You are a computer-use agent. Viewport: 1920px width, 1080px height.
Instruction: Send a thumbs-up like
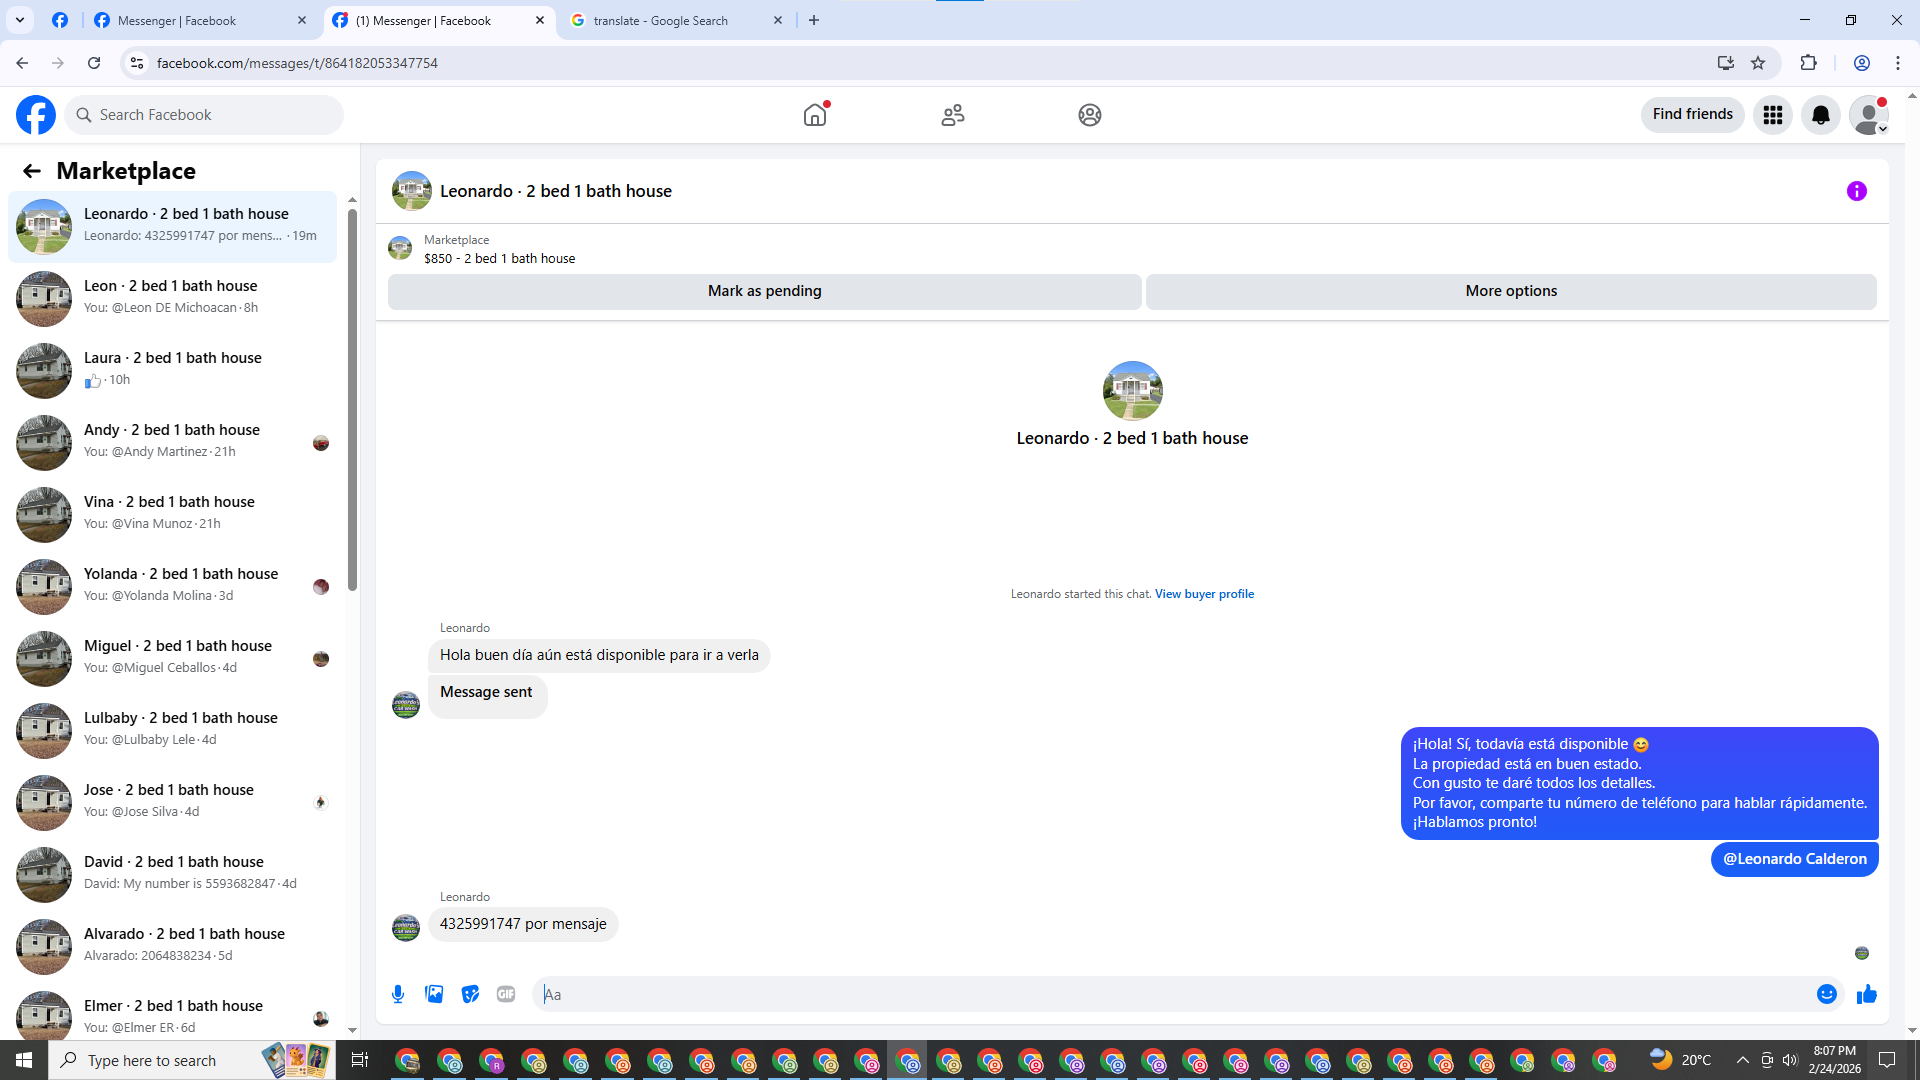point(1866,994)
